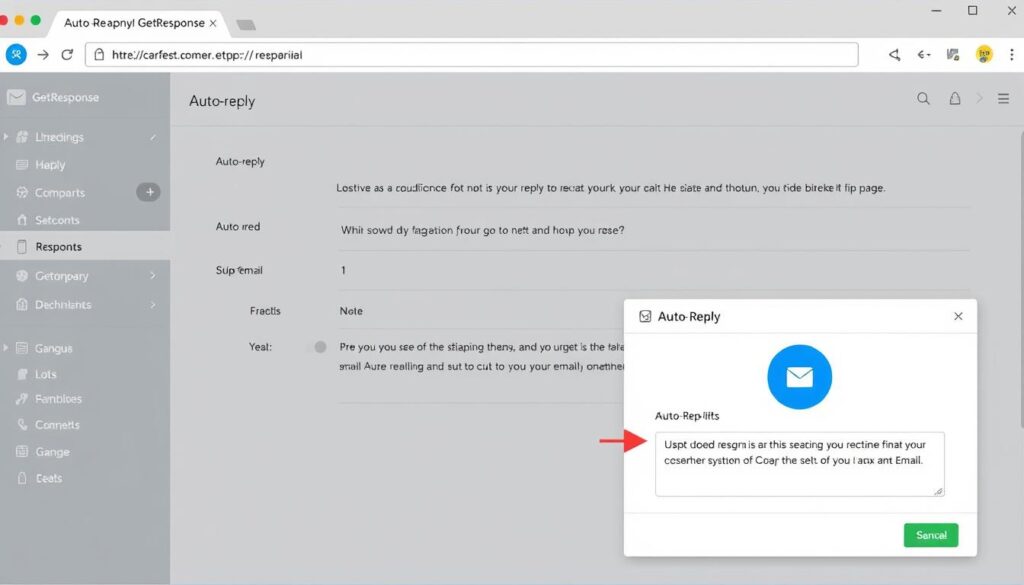Click the GetResponse envelope logo in sidebar

[15, 98]
